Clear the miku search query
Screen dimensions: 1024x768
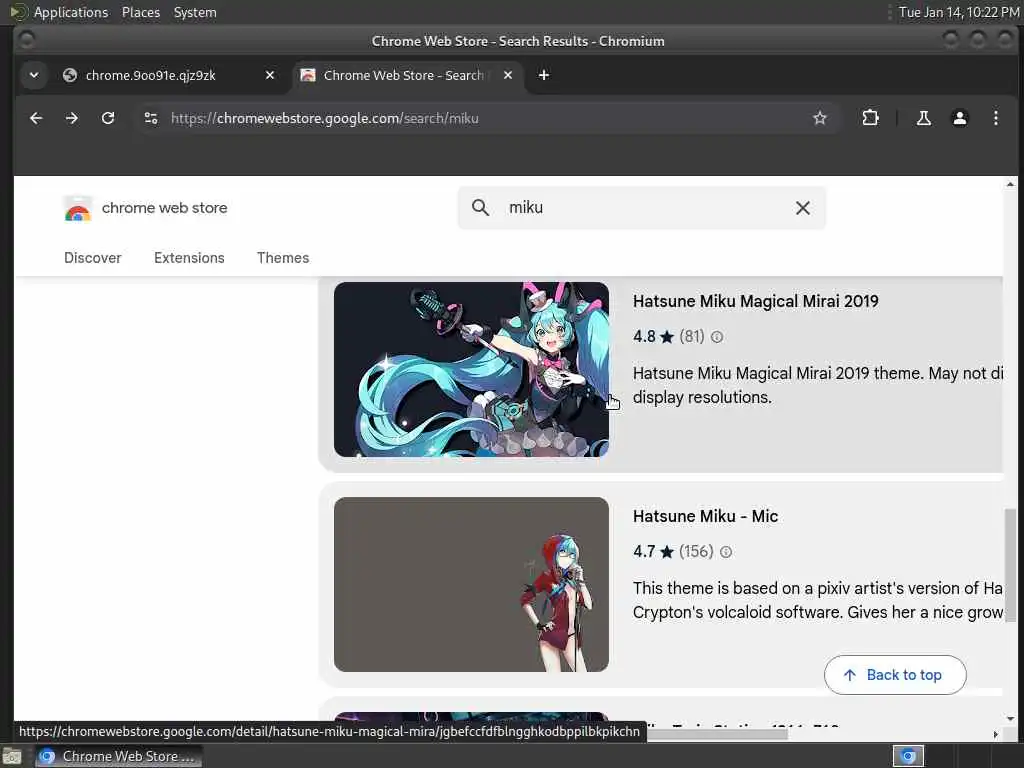point(803,208)
